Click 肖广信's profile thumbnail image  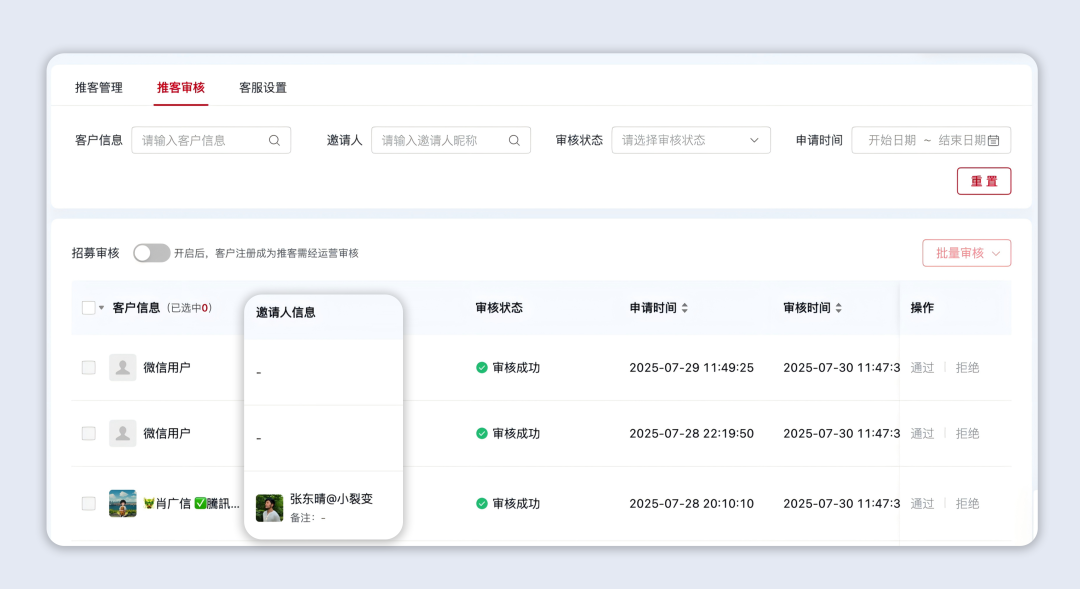(122, 503)
